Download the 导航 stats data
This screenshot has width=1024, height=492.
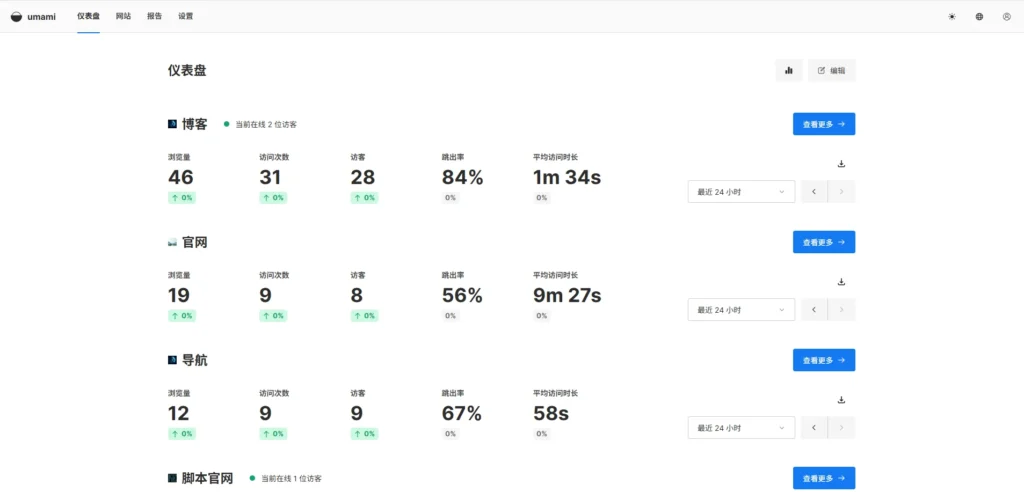pyautogui.click(x=841, y=400)
